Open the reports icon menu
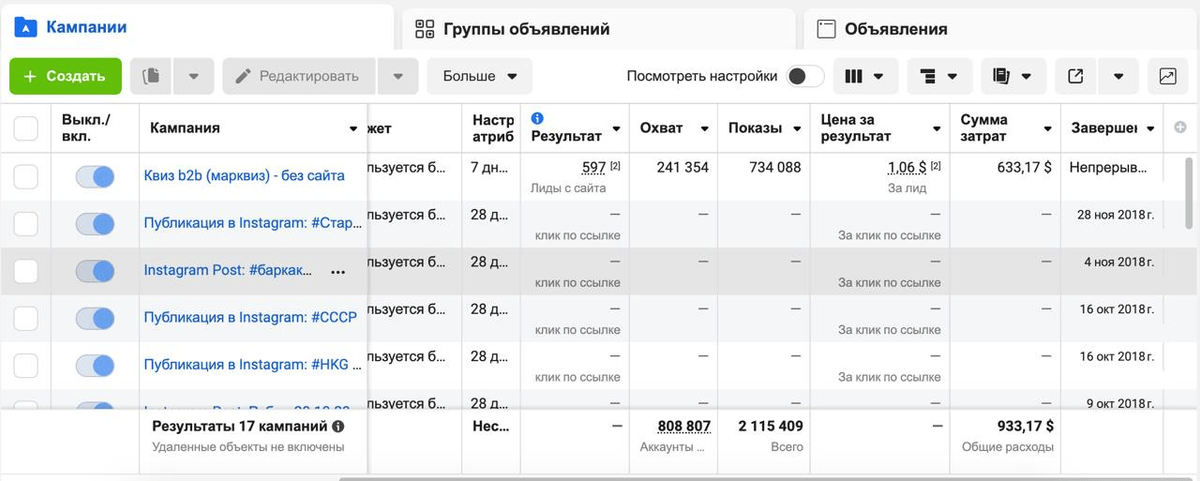This screenshot has width=1200, height=481. (x=1014, y=76)
